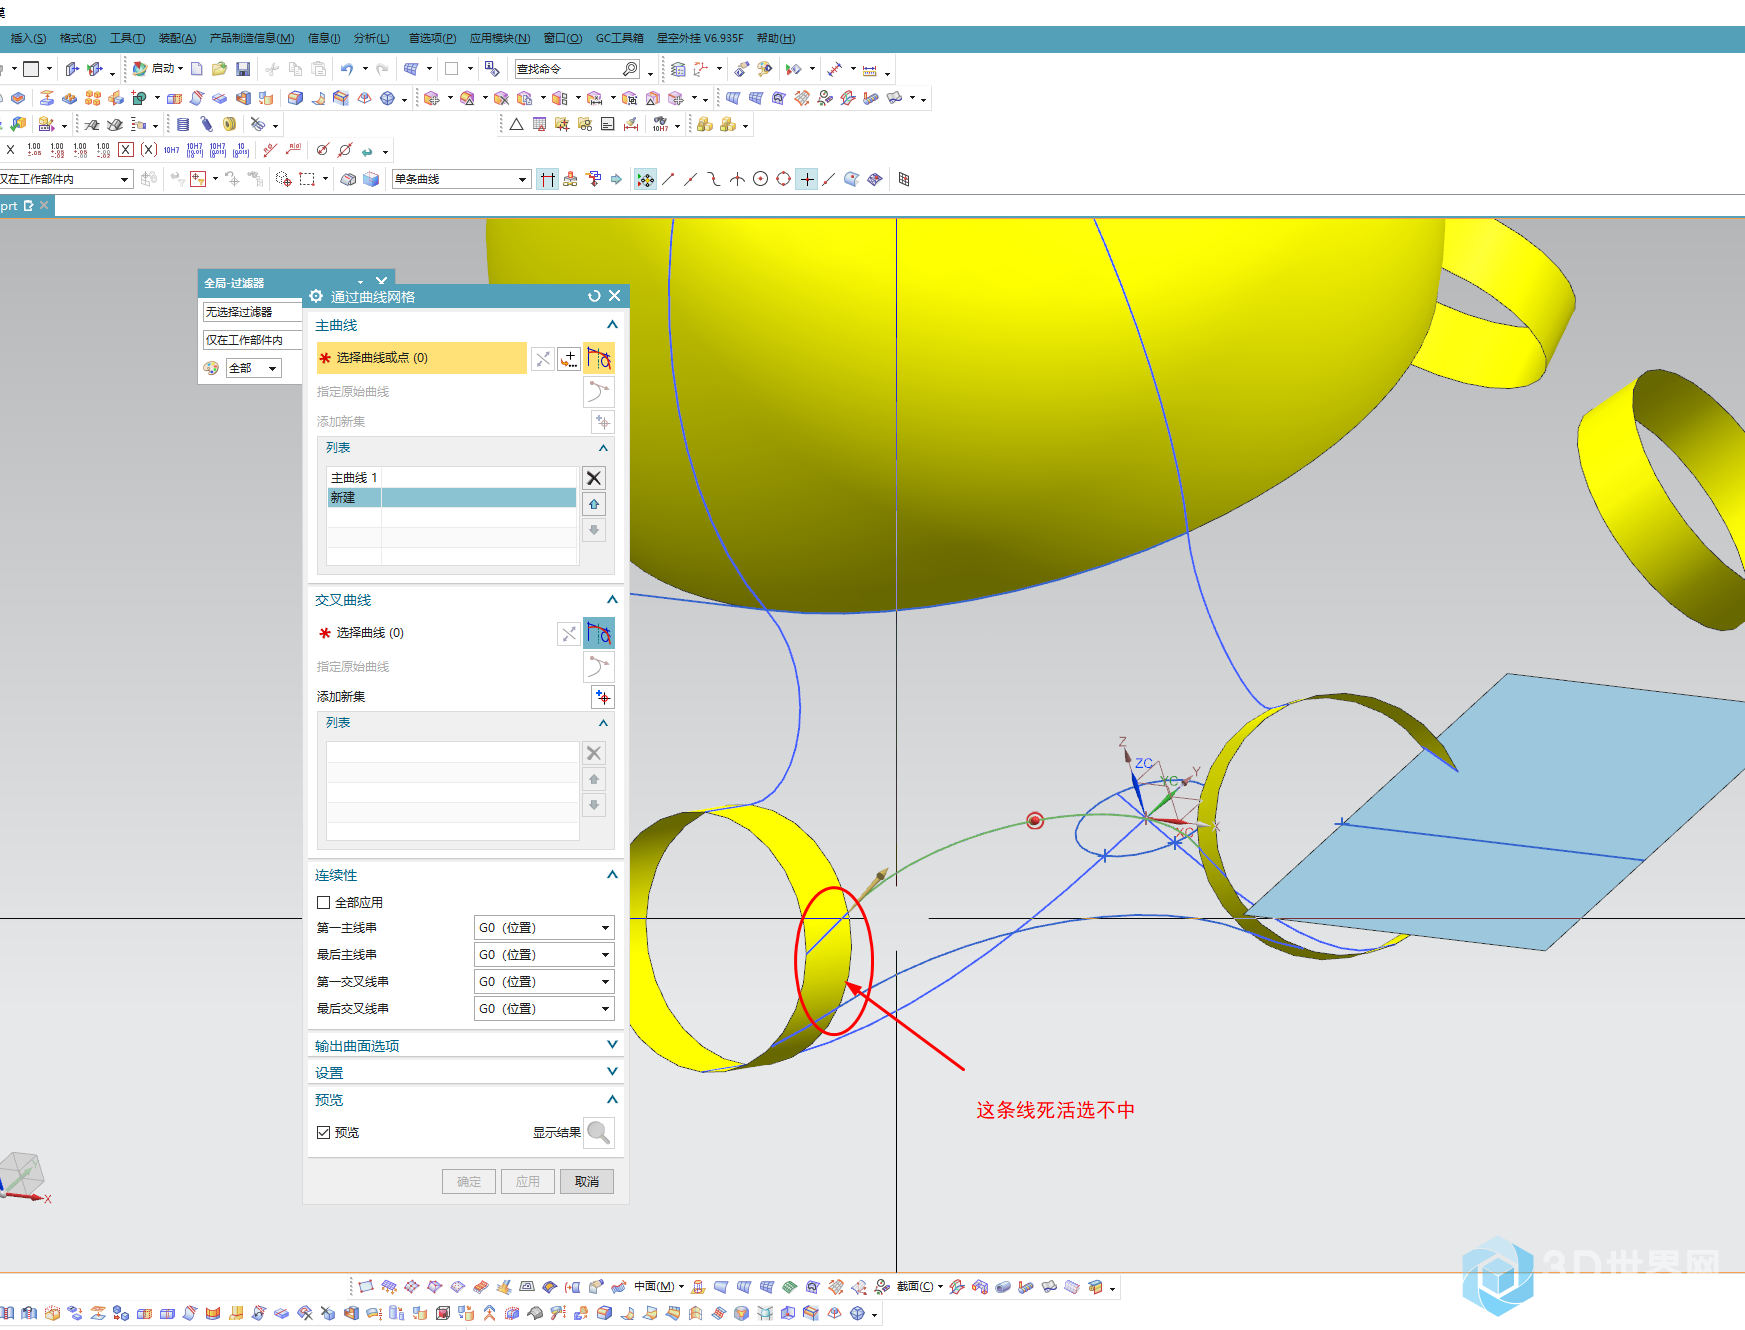Click the Show Result magnifier icon

pyautogui.click(x=599, y=1133)
